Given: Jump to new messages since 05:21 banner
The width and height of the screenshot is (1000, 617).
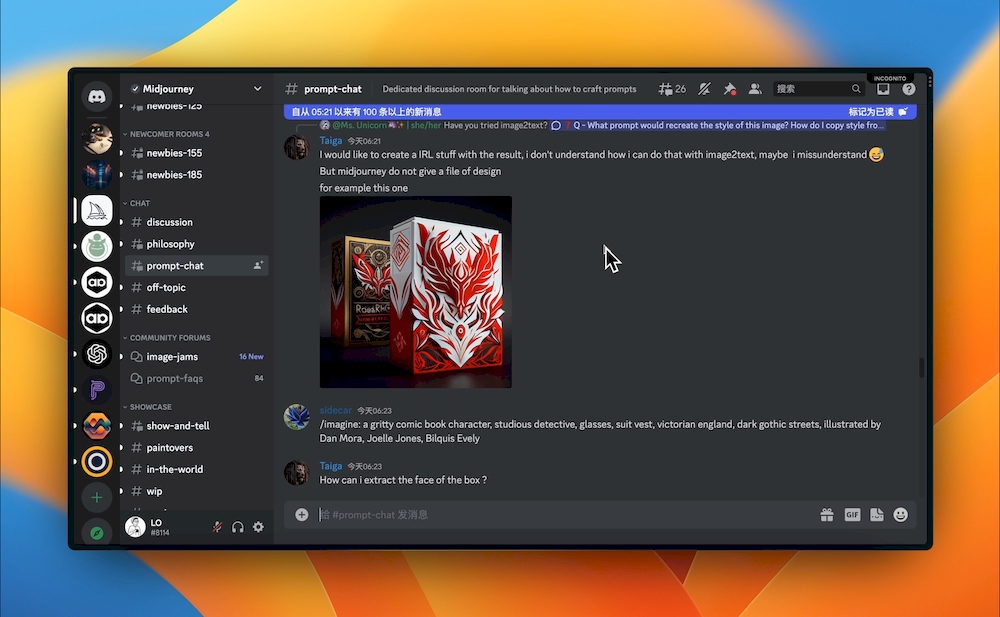Looking at the screenshot, I should click(x=366, y=112).
